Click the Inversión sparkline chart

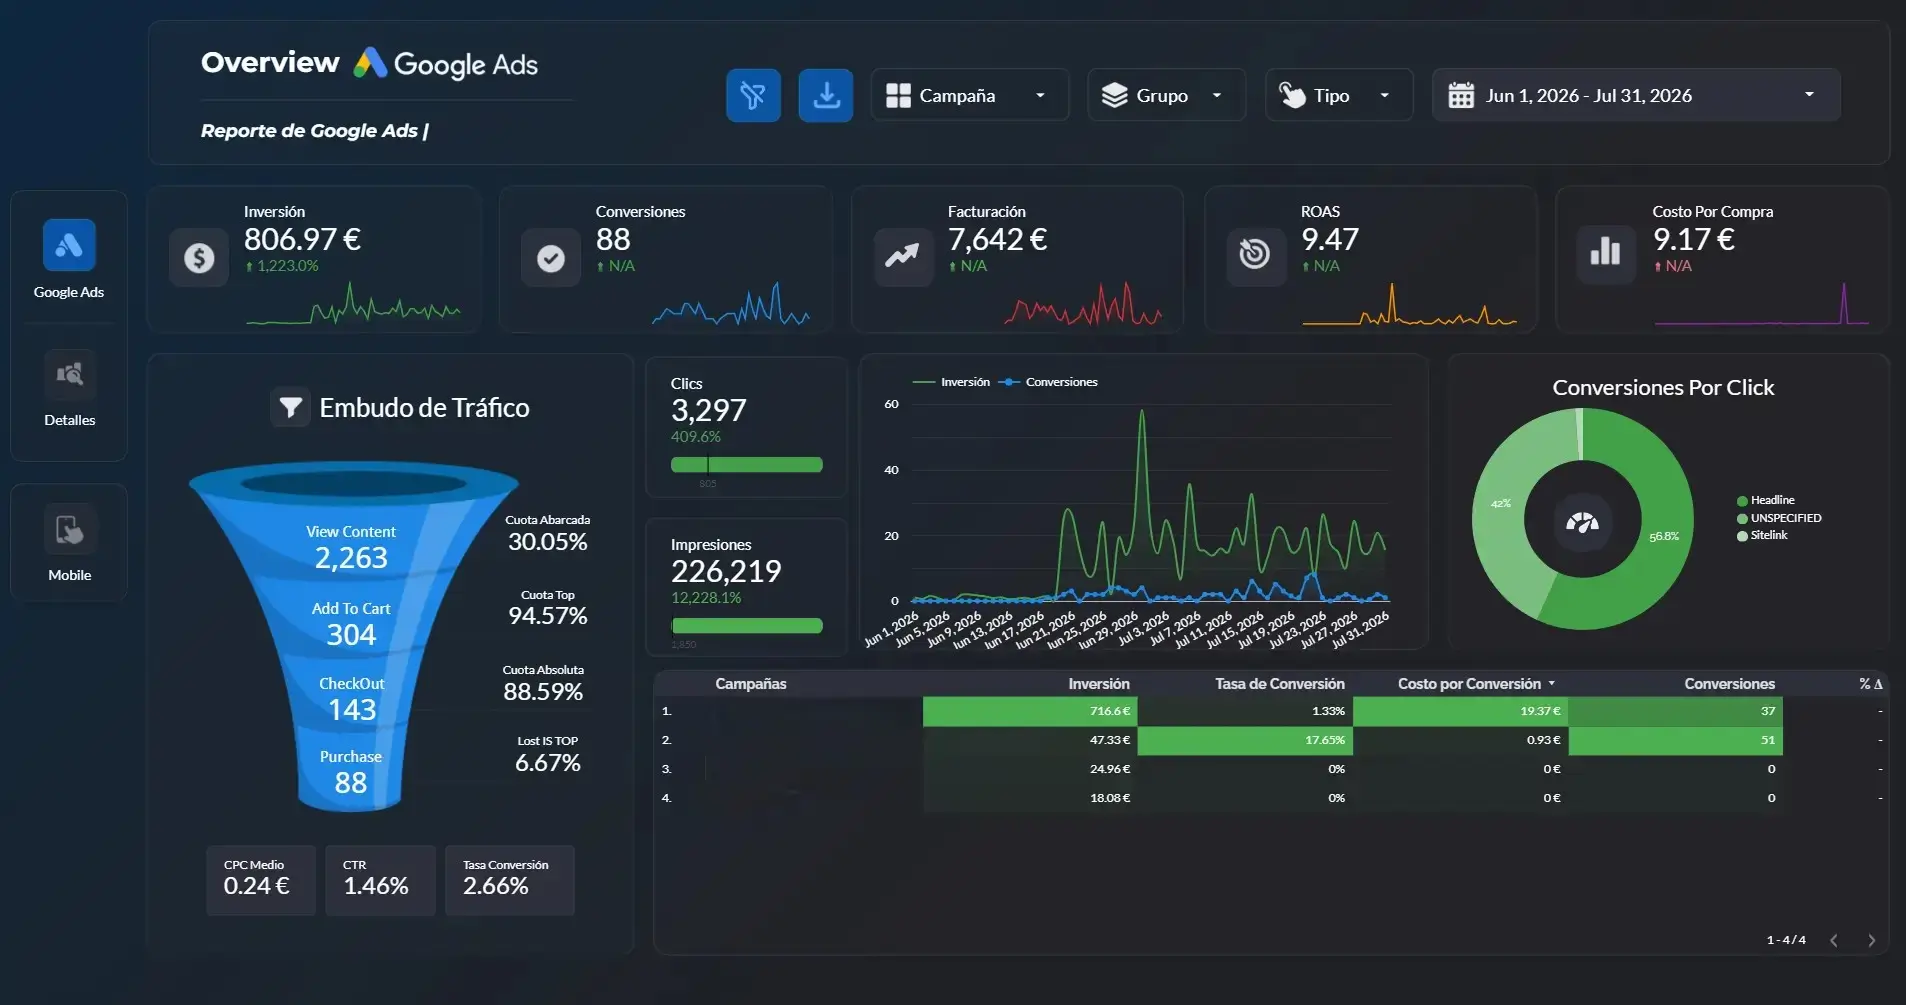(353, 304)
